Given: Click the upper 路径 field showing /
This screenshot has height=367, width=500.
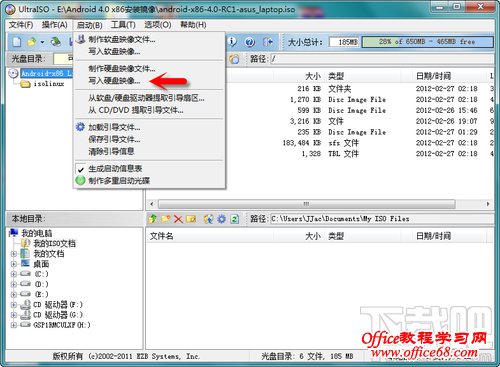Looking at the screenshot, I should 382,59.
